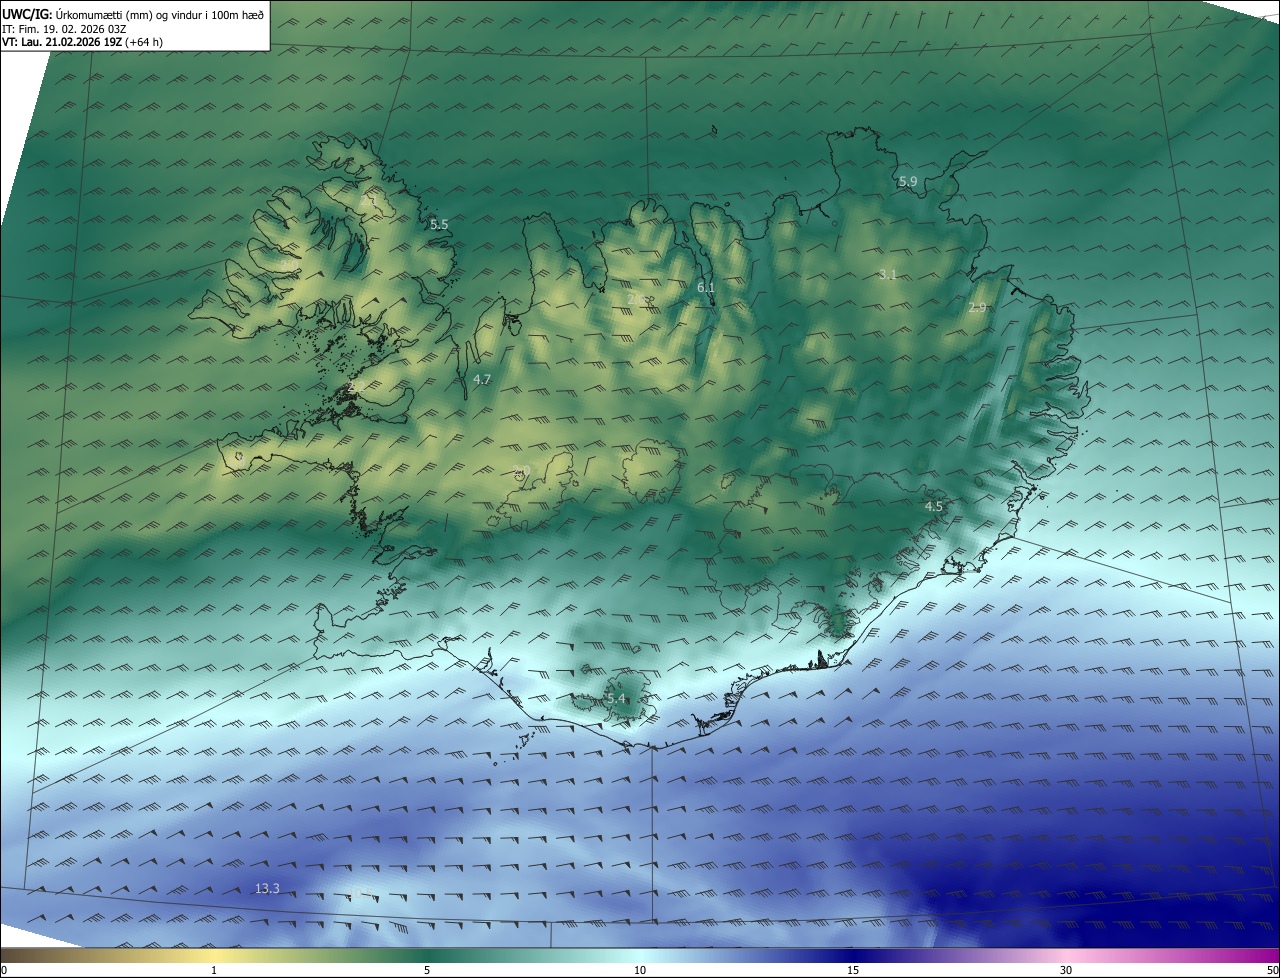
Task: Click the 2.9 value label on the map
Action: coord(978,307)
